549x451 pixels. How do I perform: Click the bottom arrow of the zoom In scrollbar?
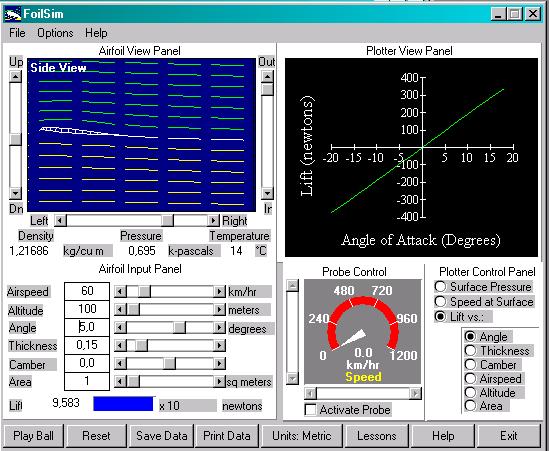(267, 193)
